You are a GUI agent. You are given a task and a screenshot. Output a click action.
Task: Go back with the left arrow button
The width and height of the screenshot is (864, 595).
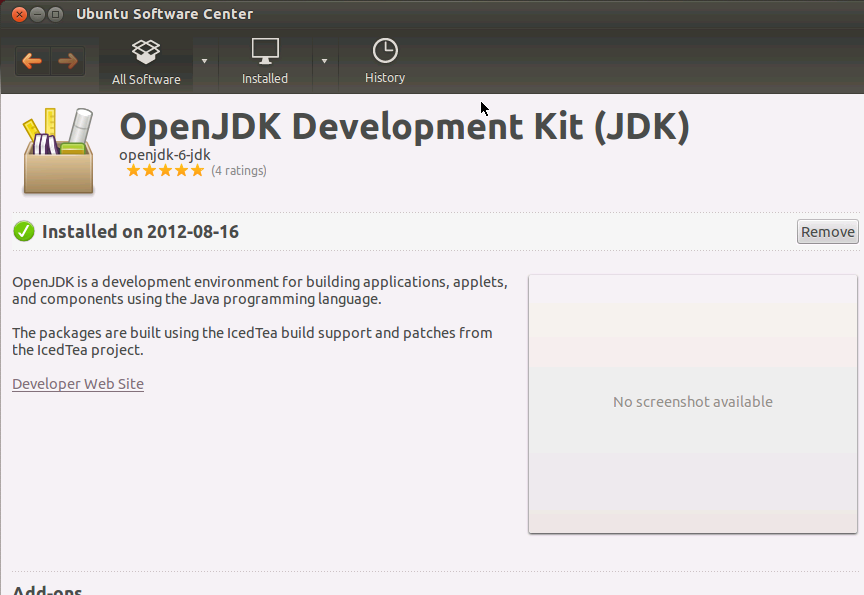coord(33,61)
